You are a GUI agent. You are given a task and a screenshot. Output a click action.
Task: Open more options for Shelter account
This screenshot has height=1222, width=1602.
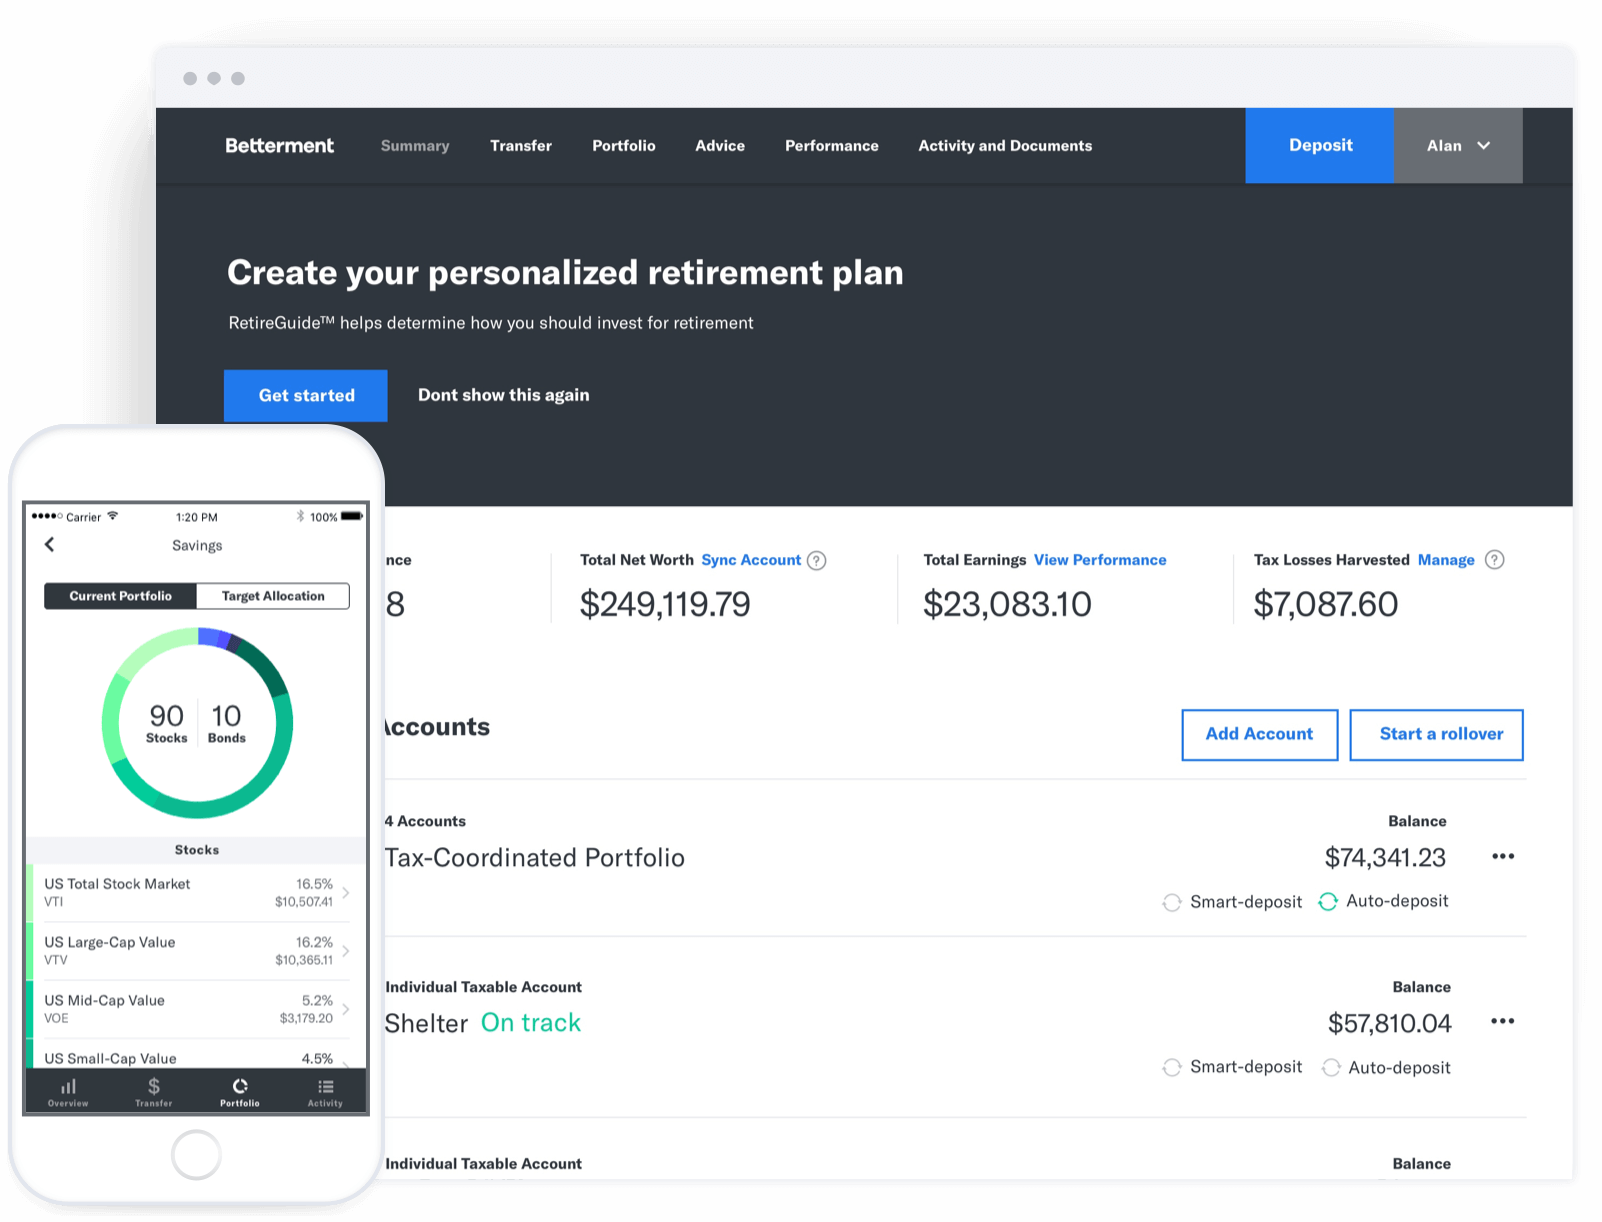pyautogui.click(x=1502, y=1022)
